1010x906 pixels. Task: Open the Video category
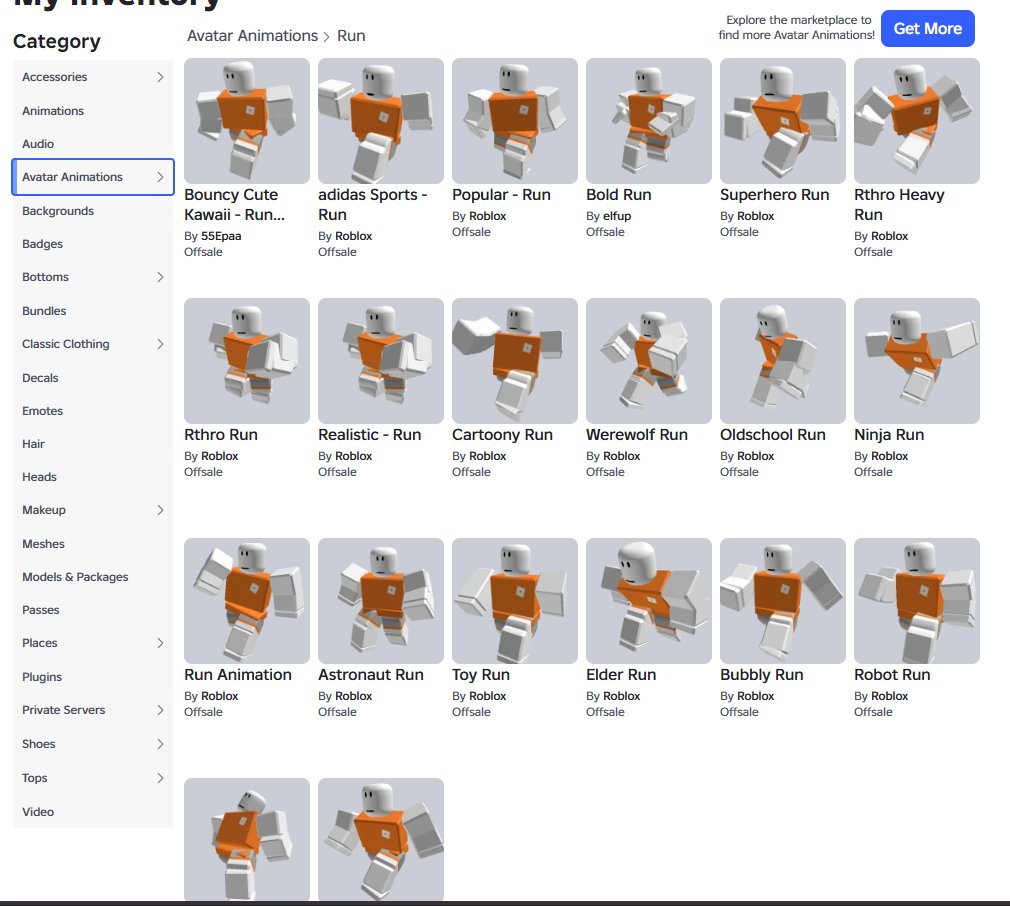pos(93,811)
